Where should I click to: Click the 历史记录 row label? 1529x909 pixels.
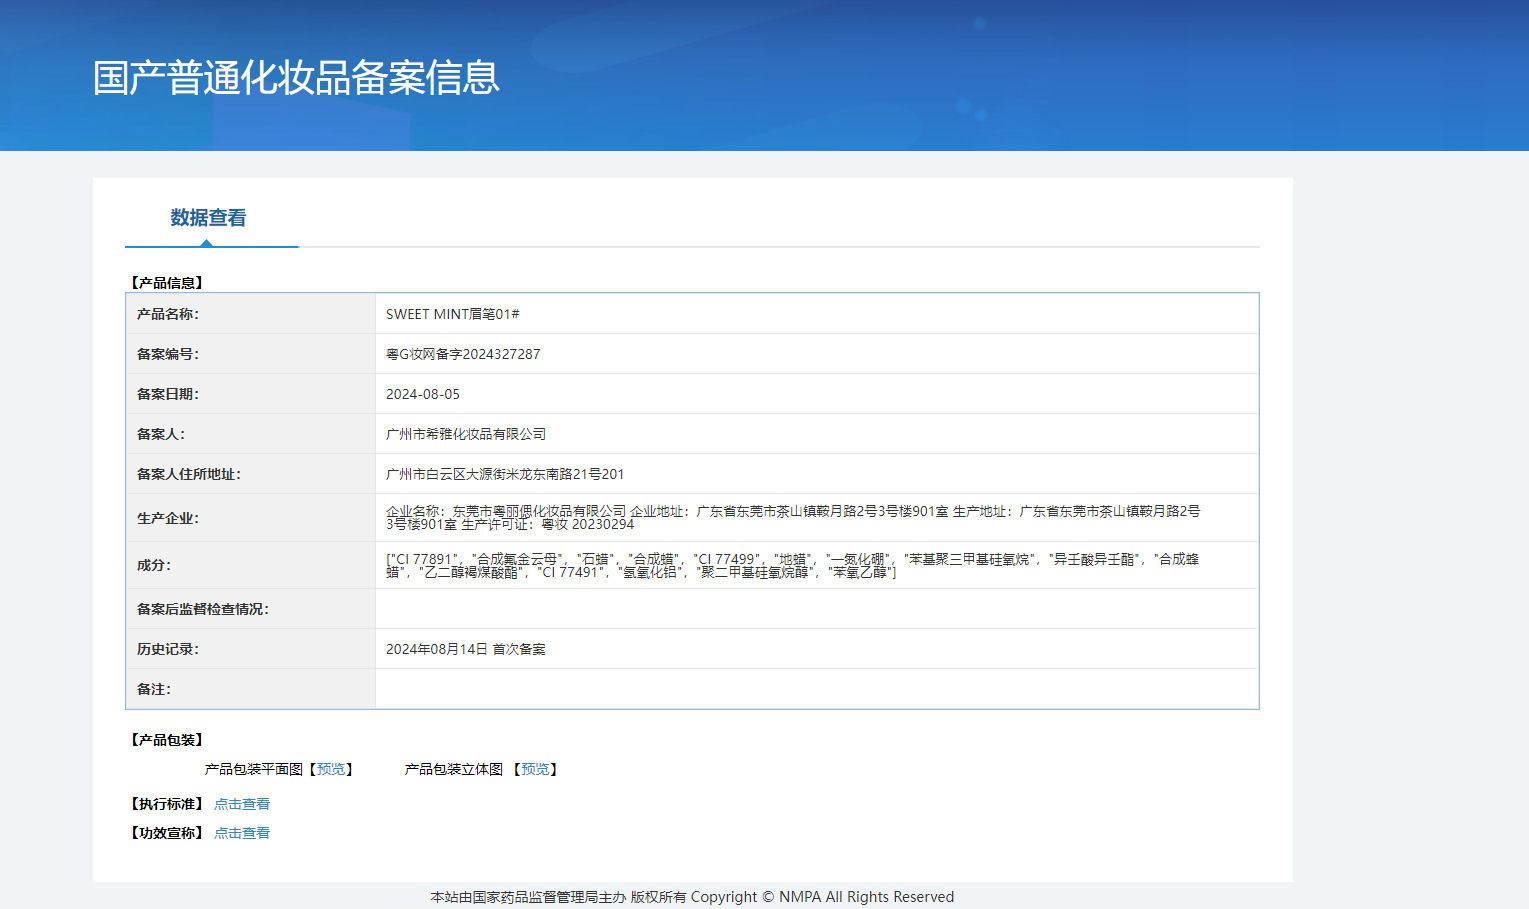coord(168,649)
